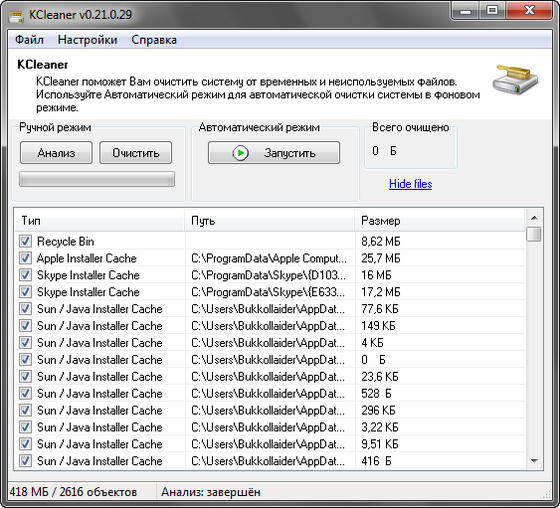Close the KCleaner window
Screen dimensions: 560x508
point(530,11)
